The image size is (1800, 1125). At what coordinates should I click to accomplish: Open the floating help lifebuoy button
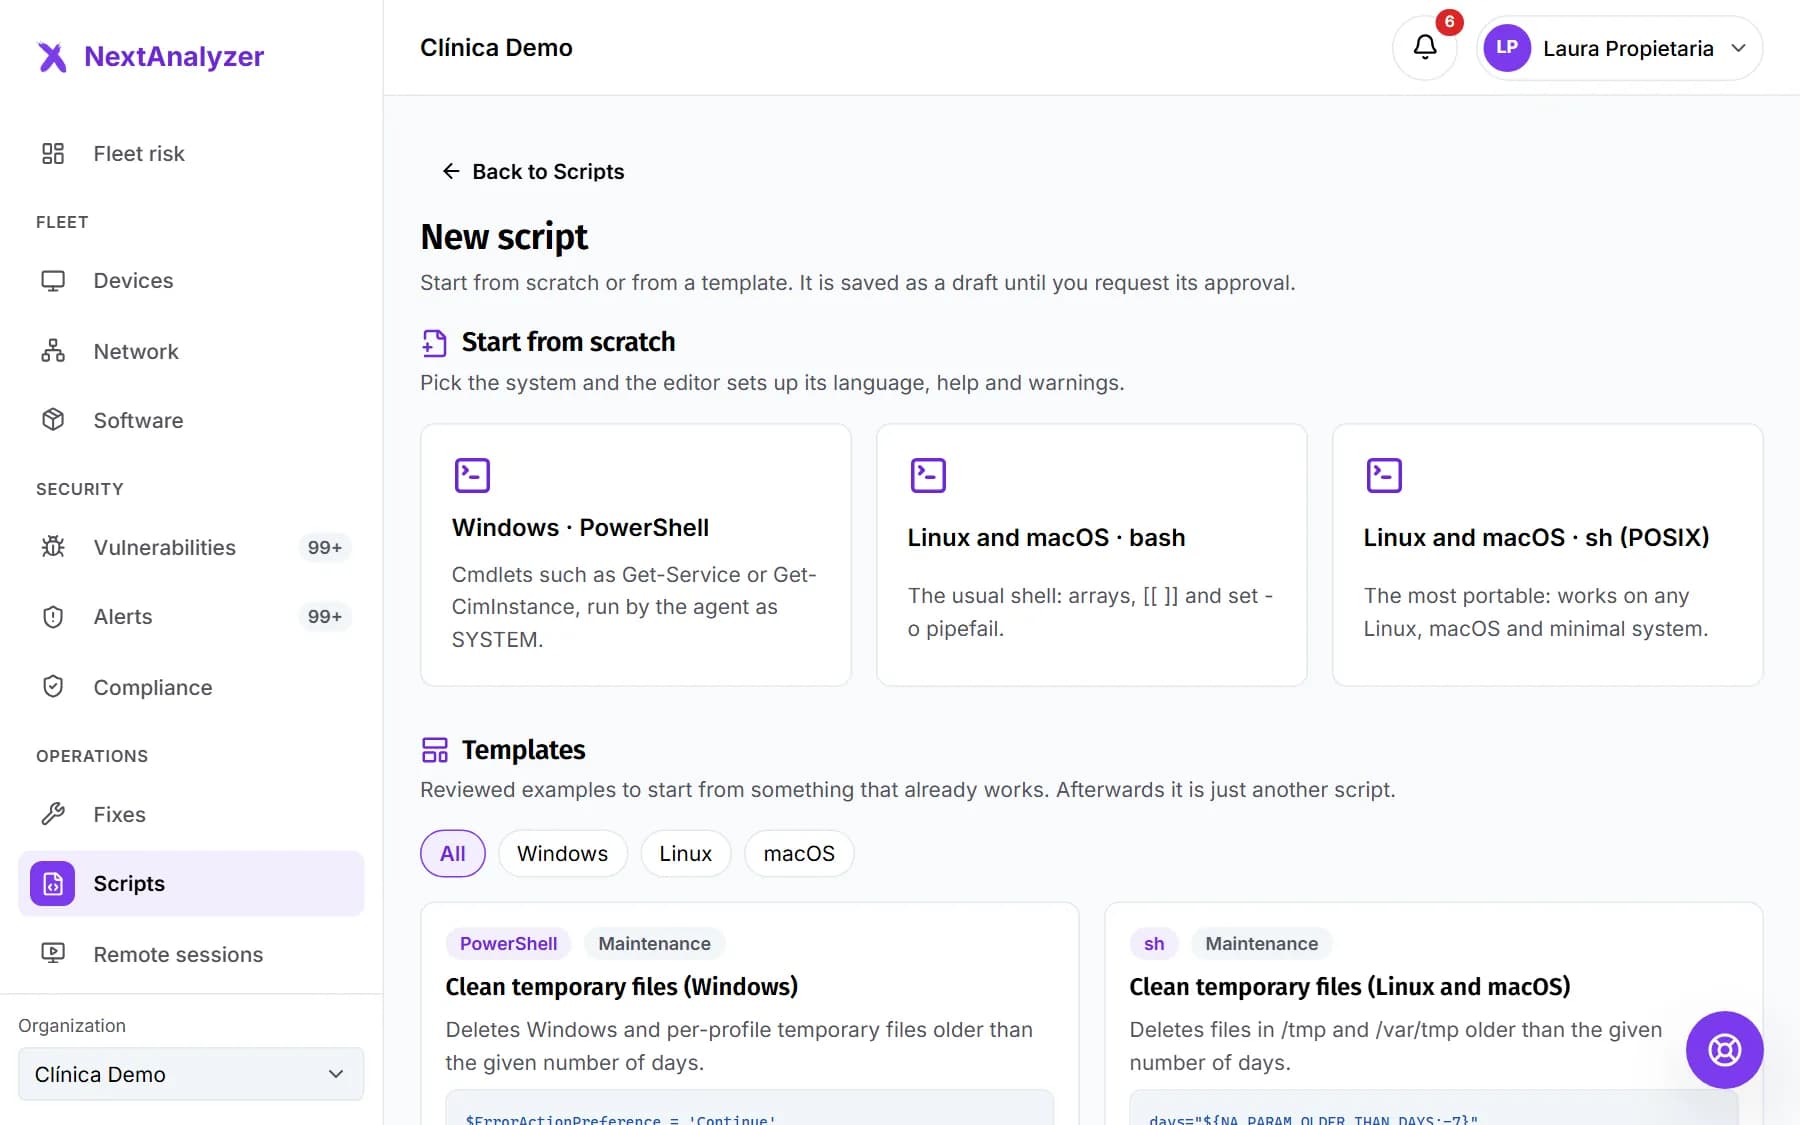(x=1724, y=1050)
